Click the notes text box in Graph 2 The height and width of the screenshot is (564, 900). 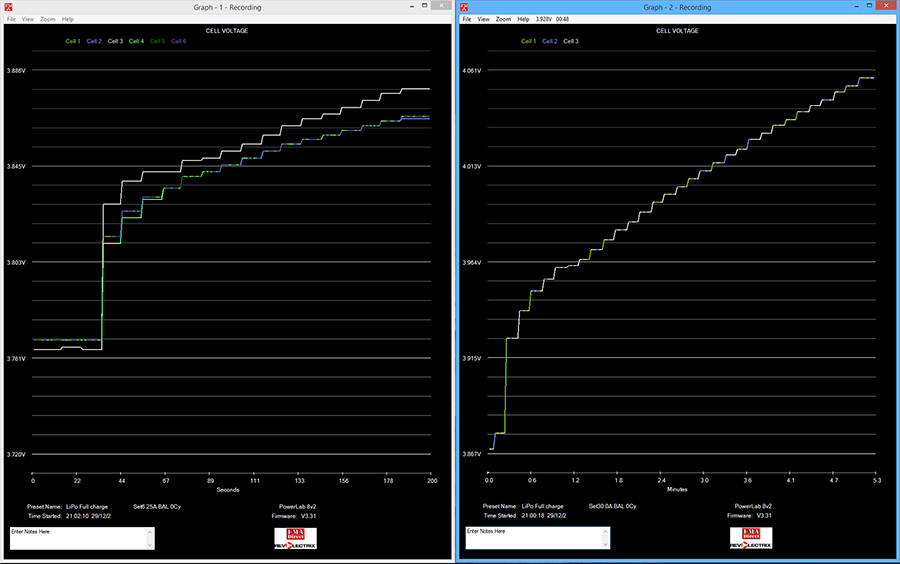click(x=534, y=538)
